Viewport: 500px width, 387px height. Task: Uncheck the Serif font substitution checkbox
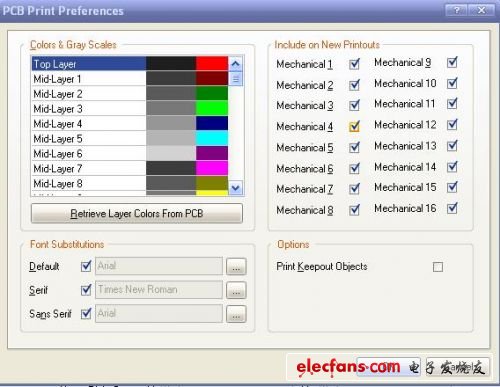click(86, 290)
